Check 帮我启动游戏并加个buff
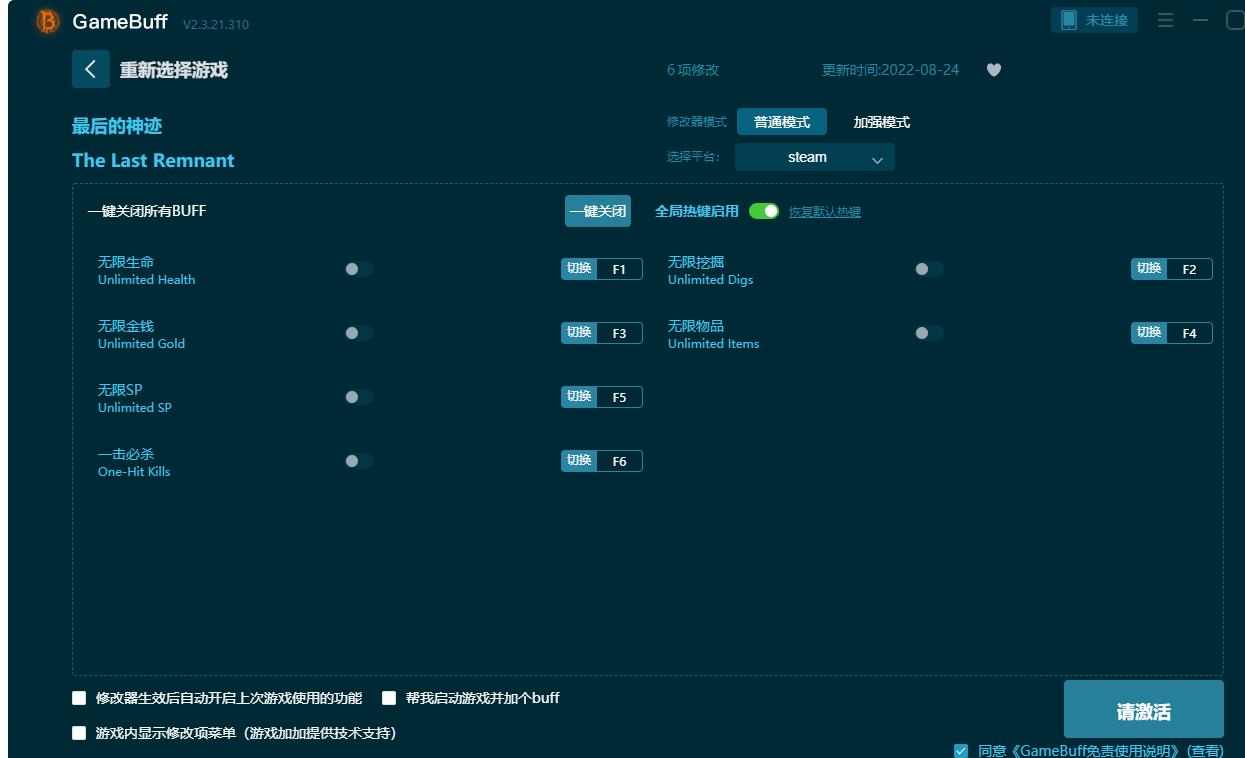 tap(390, 698)
